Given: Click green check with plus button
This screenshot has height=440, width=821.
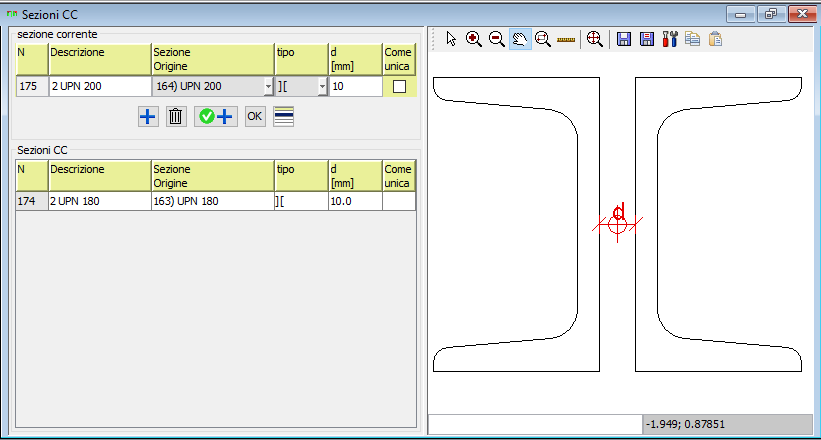Looking at the screenshot, I should [x=216, y=116].
